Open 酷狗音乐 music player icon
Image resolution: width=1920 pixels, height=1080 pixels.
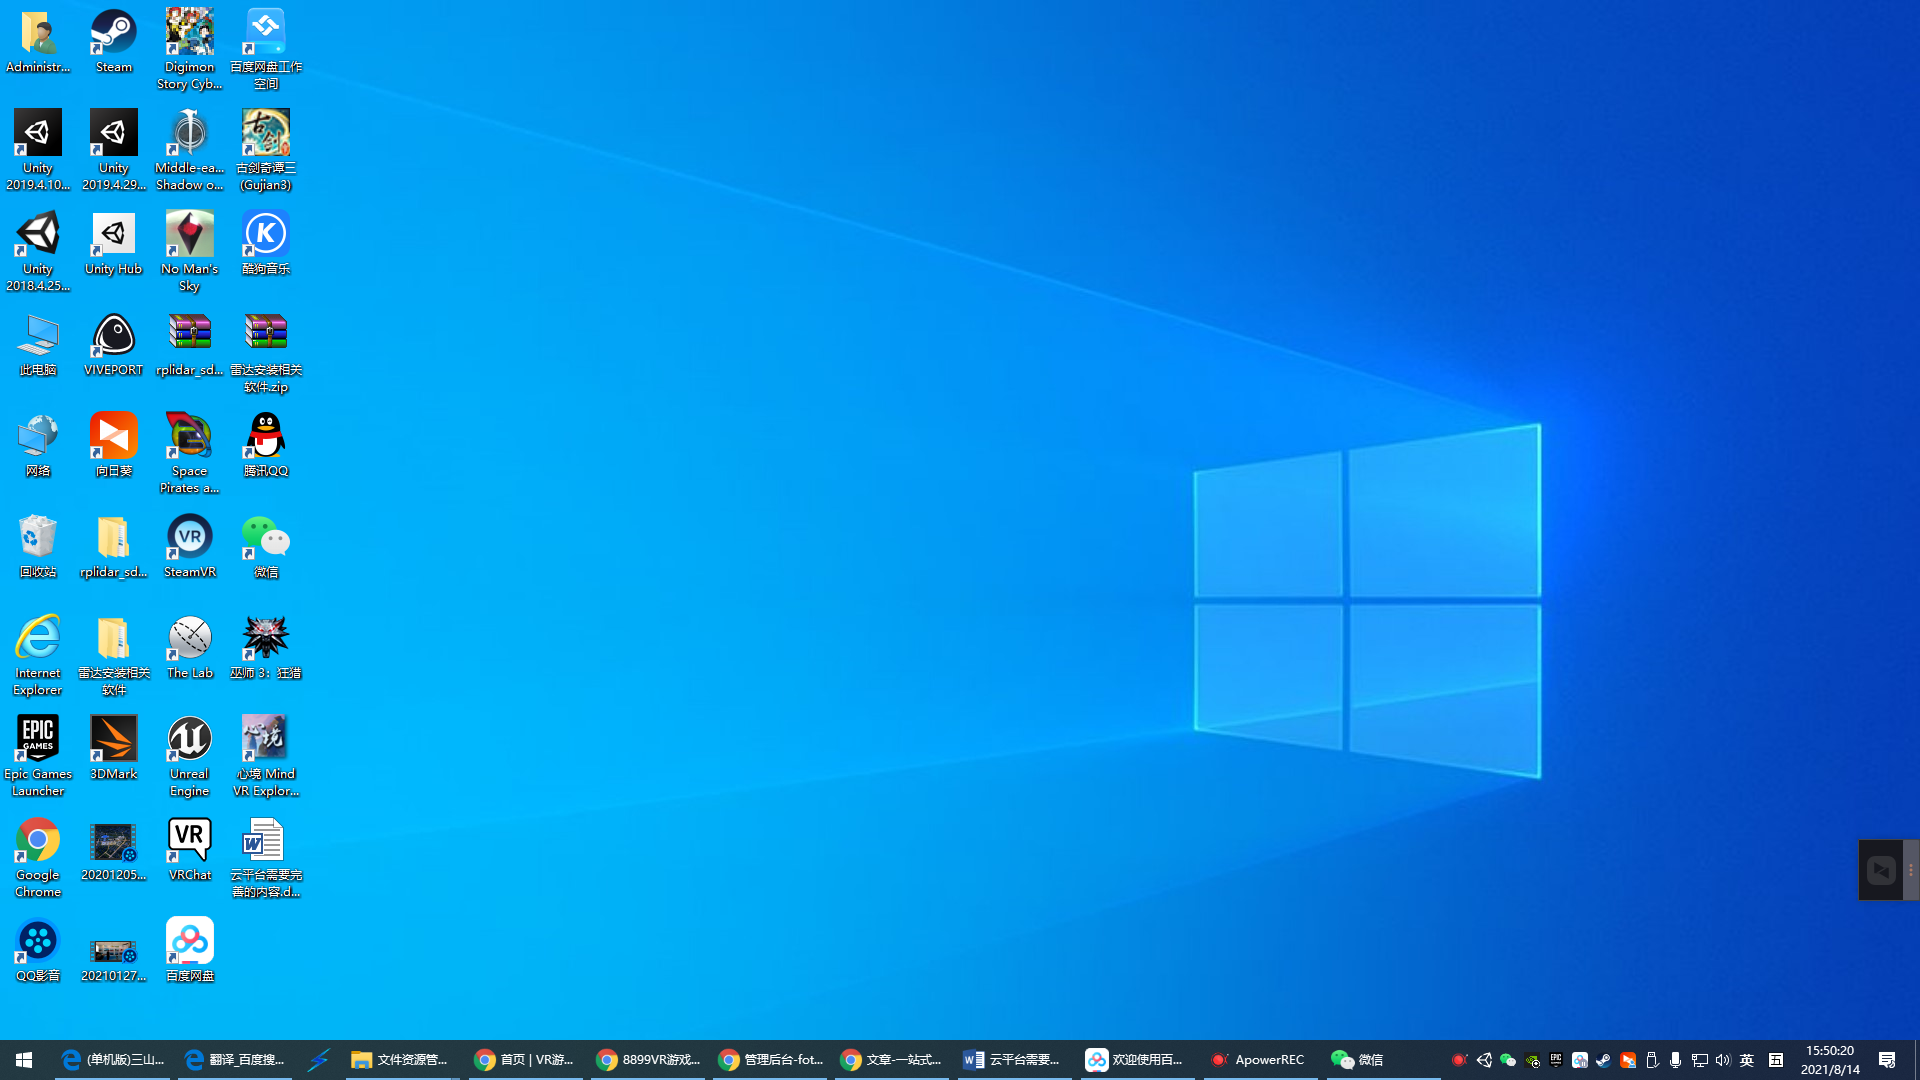click(x=265, y=244)
